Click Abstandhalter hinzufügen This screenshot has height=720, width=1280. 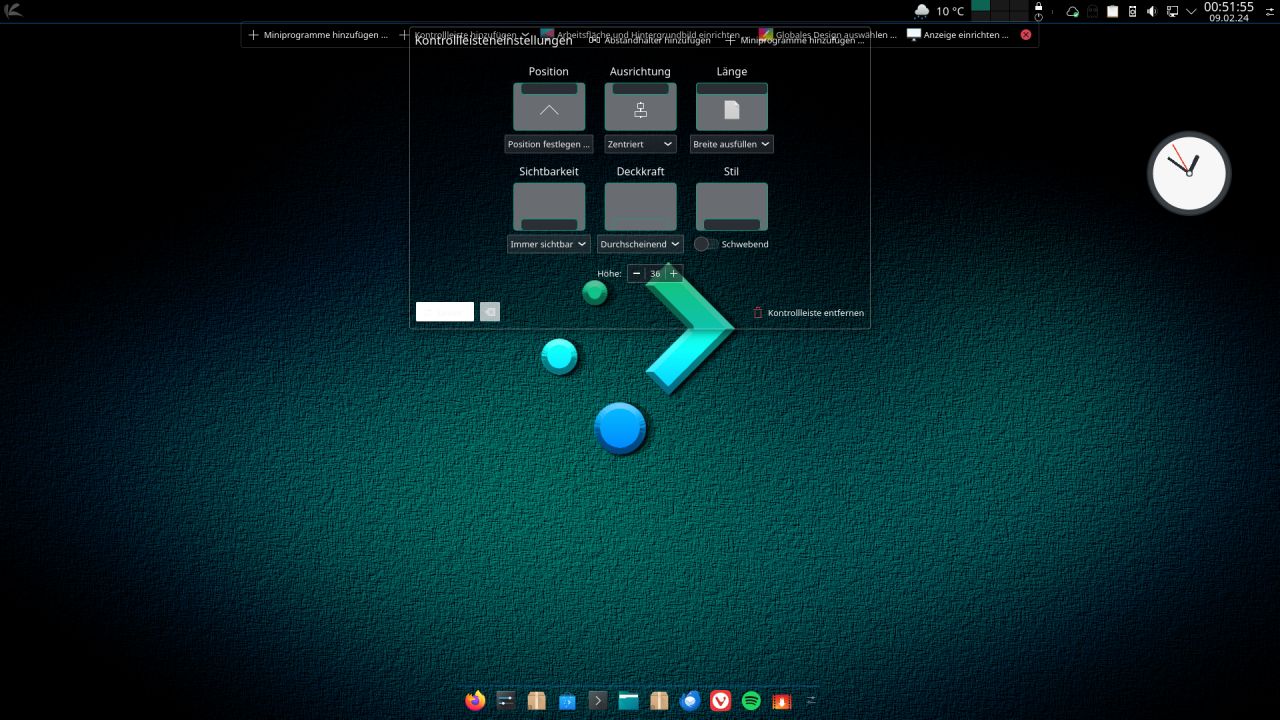(650, 40)
